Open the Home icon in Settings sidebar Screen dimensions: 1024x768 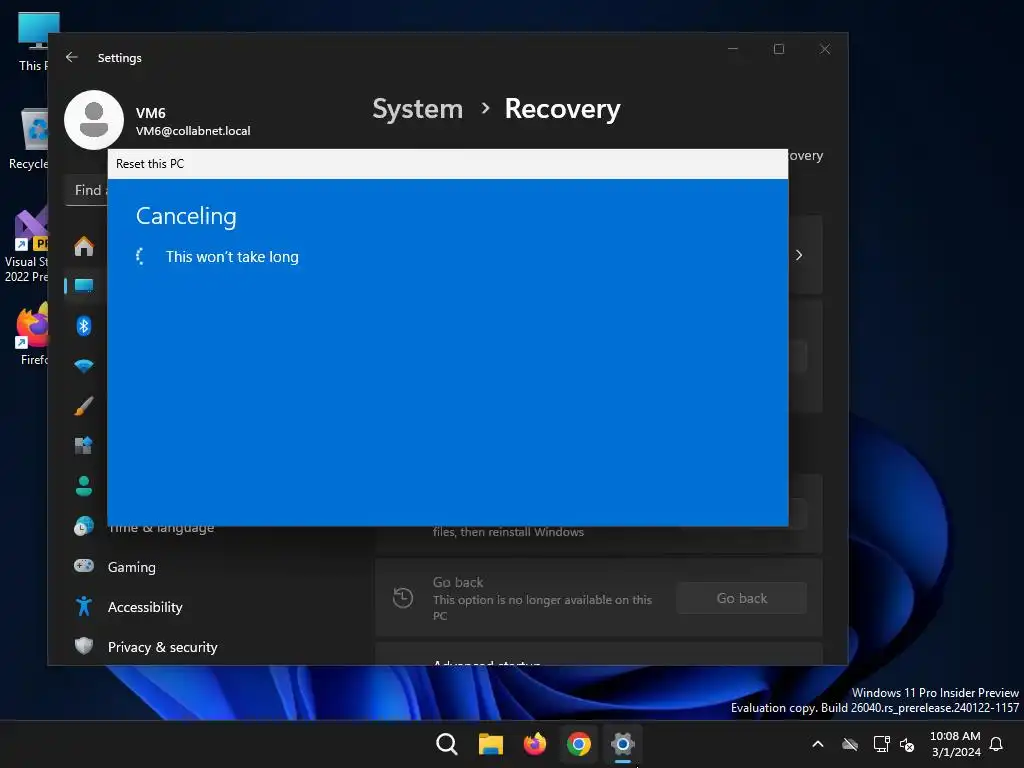click(84, 246)
